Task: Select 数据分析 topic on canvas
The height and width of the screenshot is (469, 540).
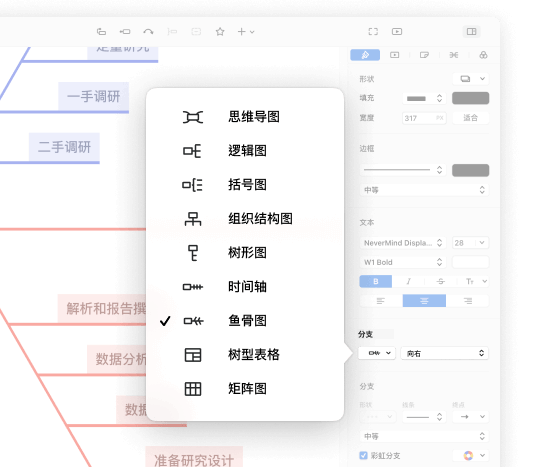Action: click(x=117, y=359)
